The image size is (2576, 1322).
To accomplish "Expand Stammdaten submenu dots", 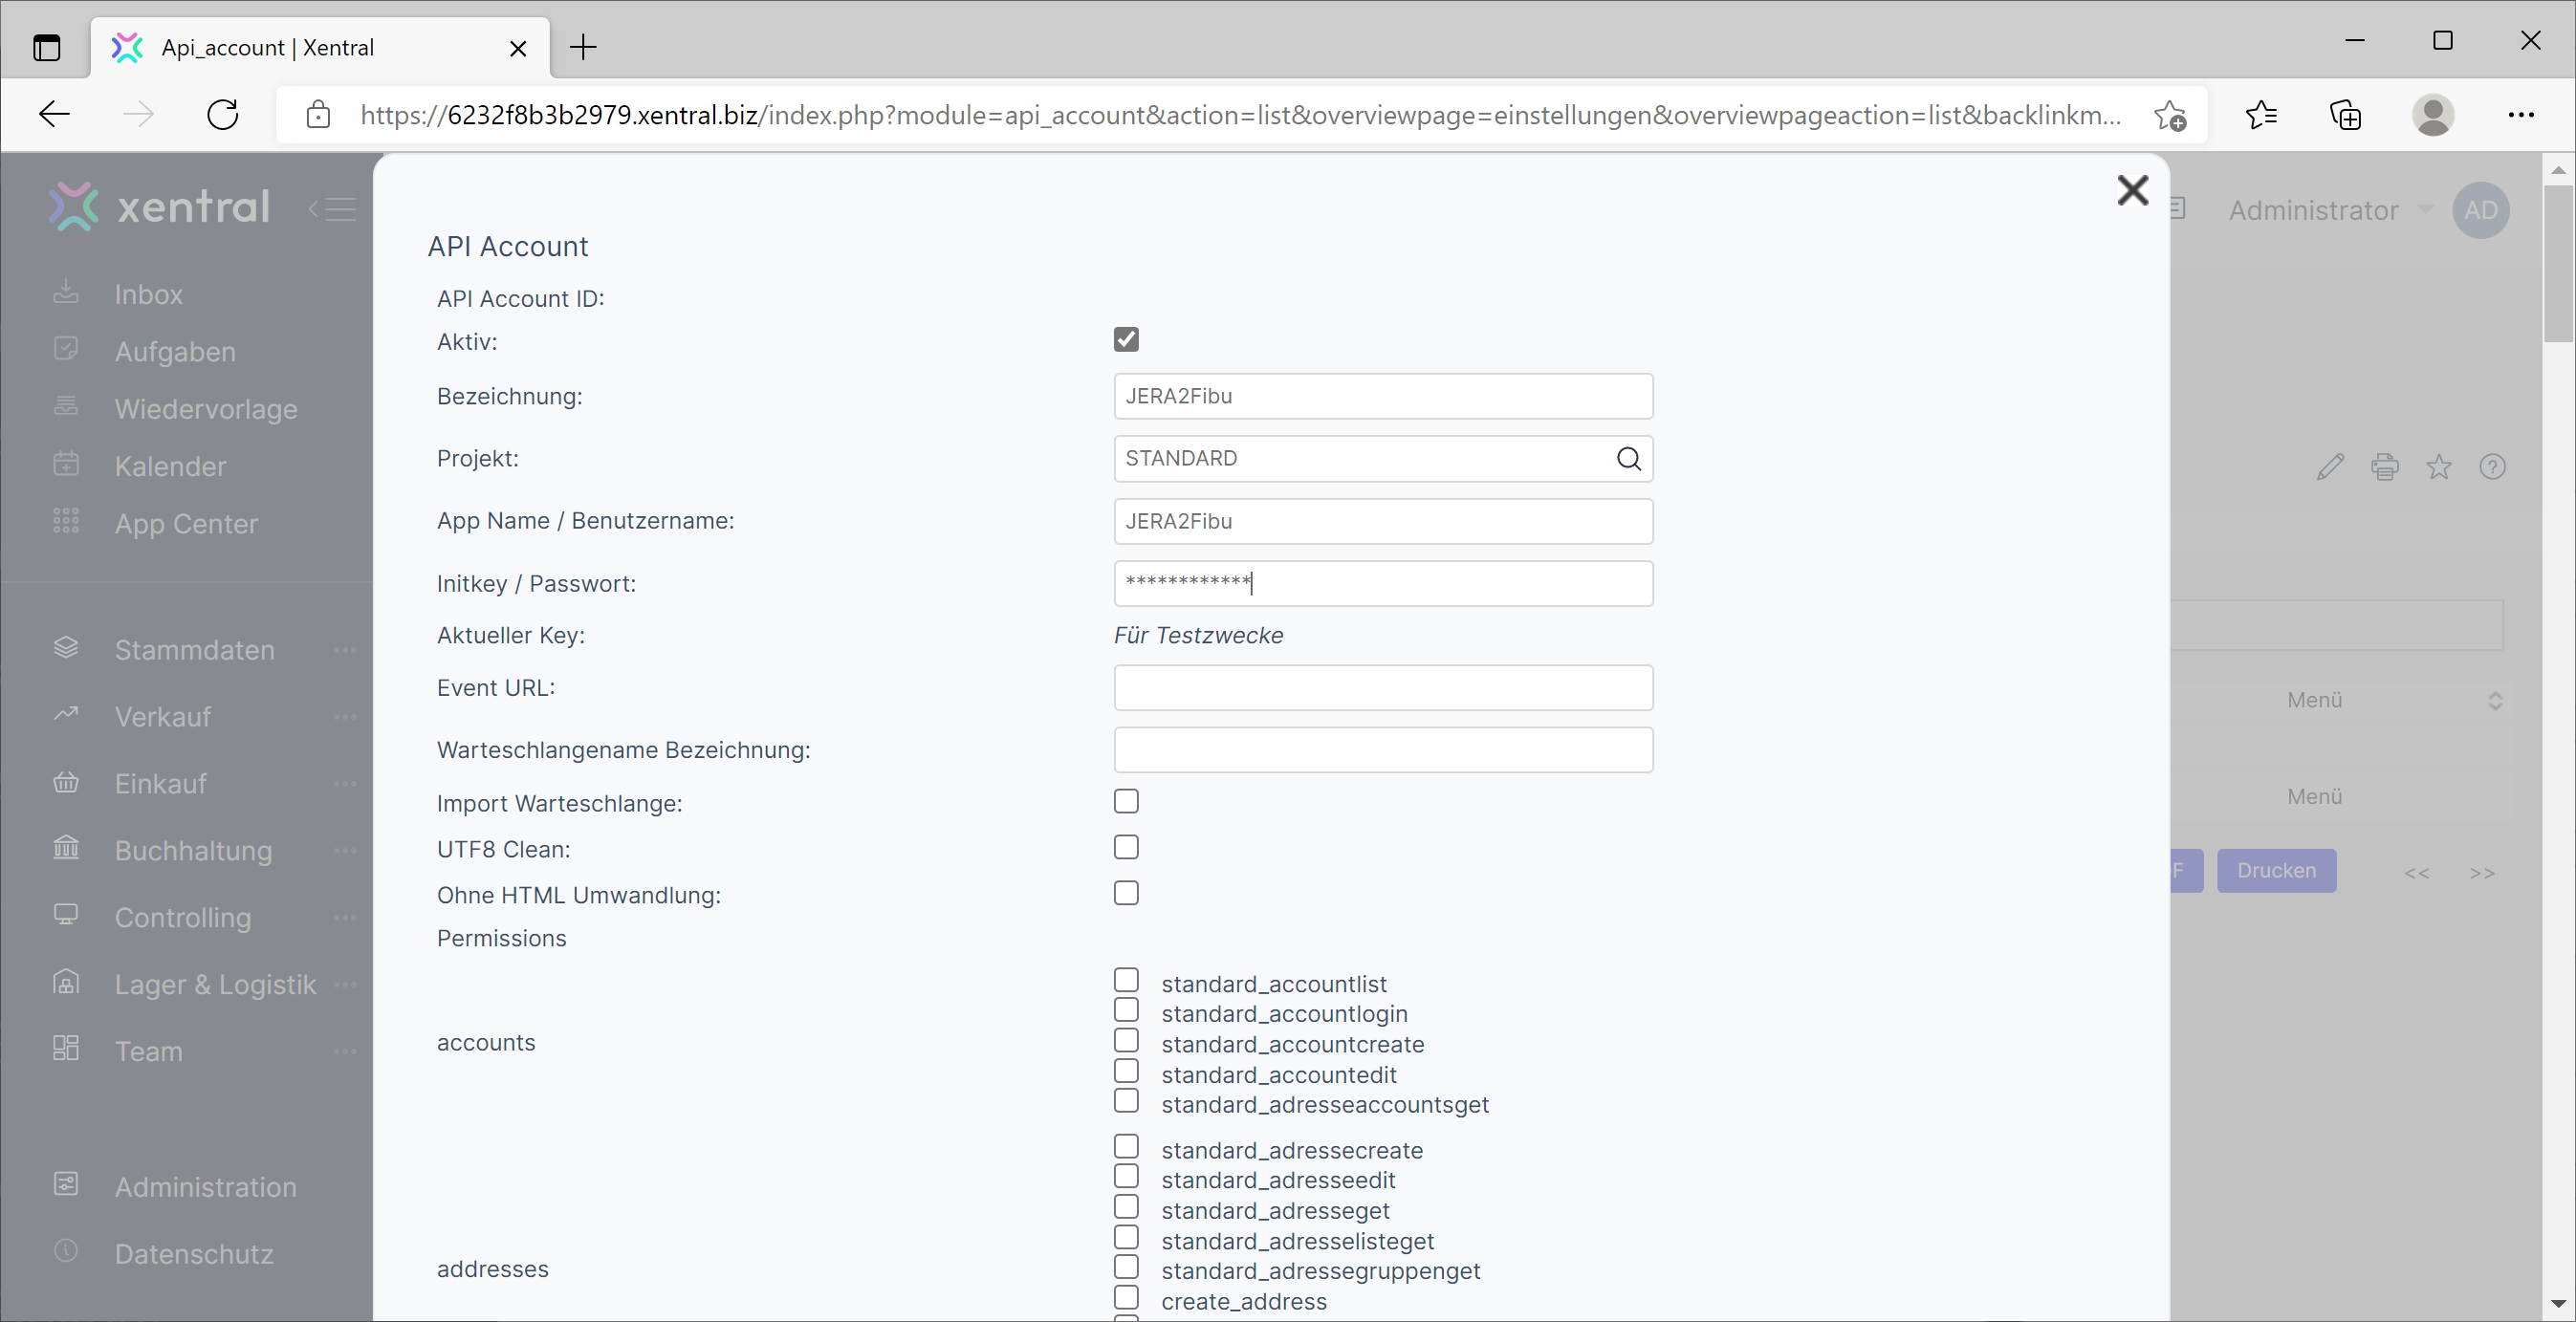I will 345,650.
